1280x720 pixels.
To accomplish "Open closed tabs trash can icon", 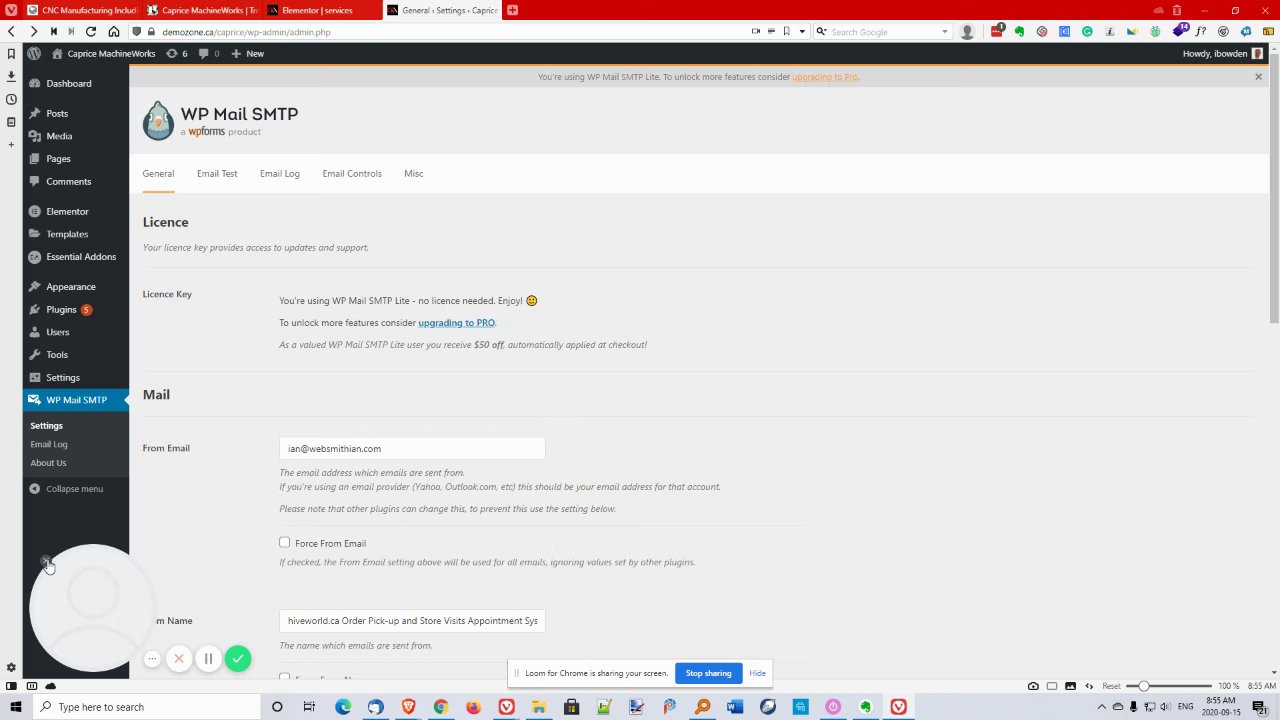I will click(1177, 10).
